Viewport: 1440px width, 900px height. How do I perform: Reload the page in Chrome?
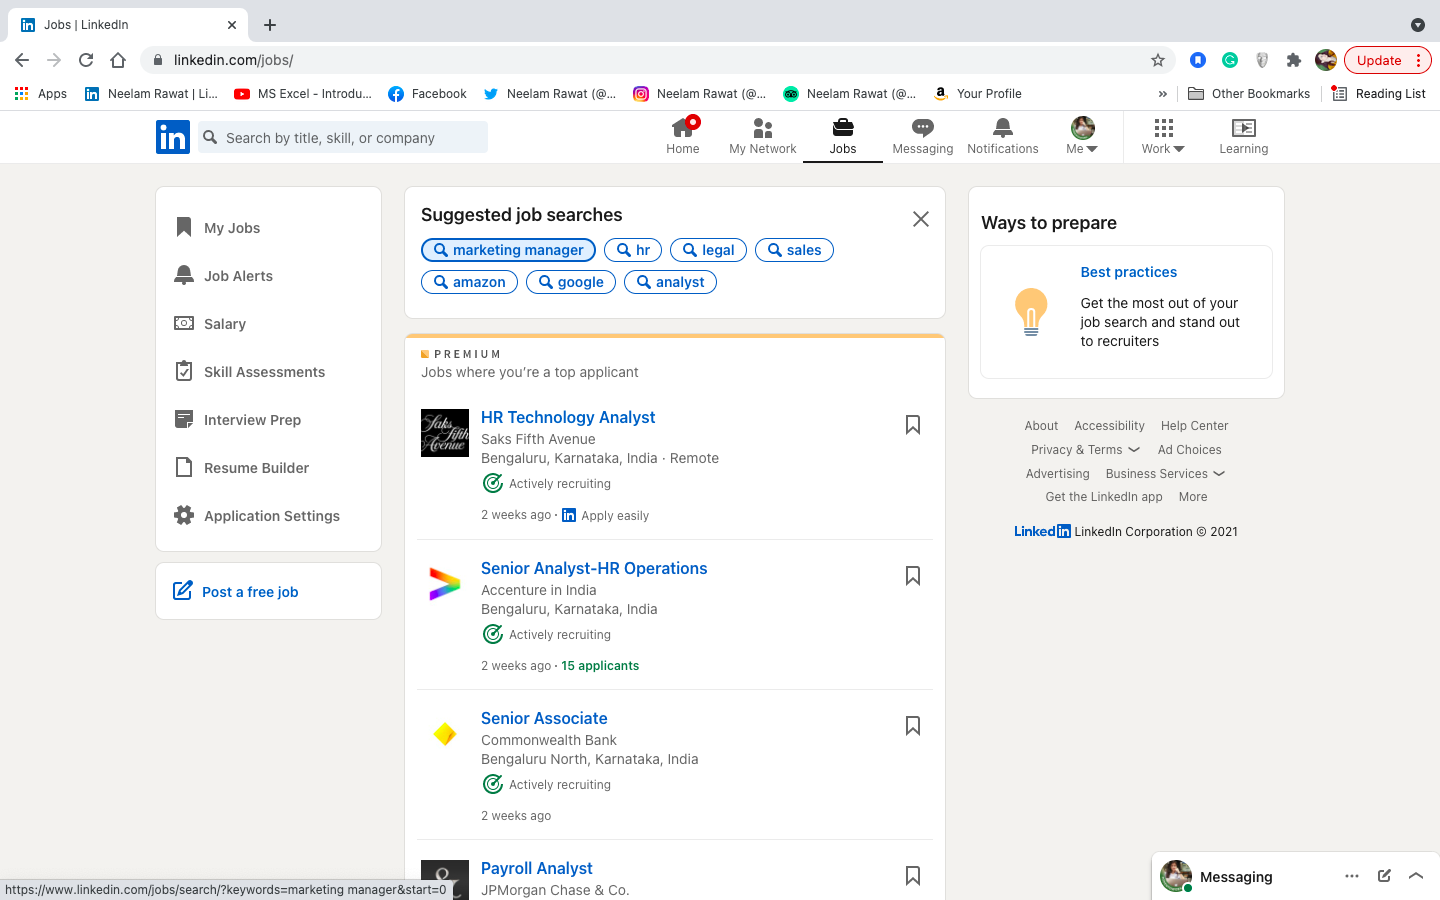click(86, 60)
